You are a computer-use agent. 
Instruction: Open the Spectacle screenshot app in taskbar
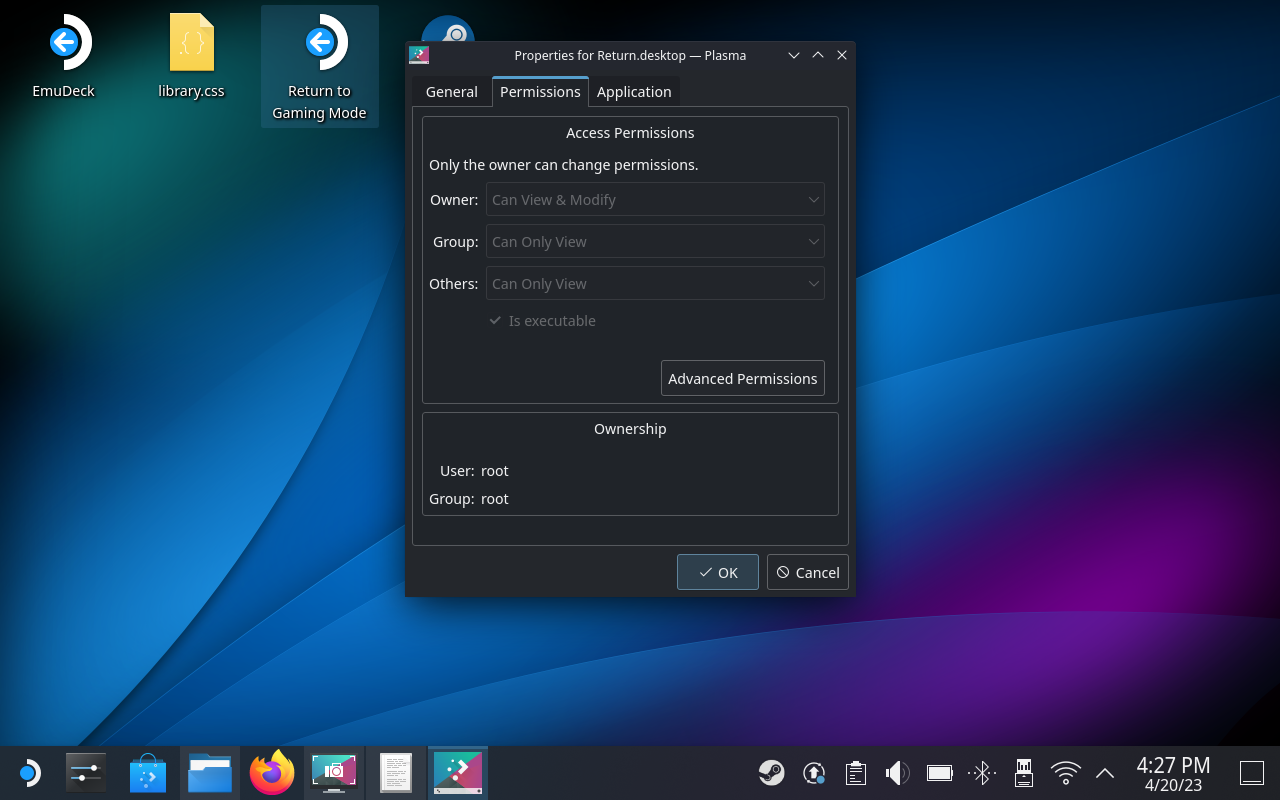[x=334, y=772]
